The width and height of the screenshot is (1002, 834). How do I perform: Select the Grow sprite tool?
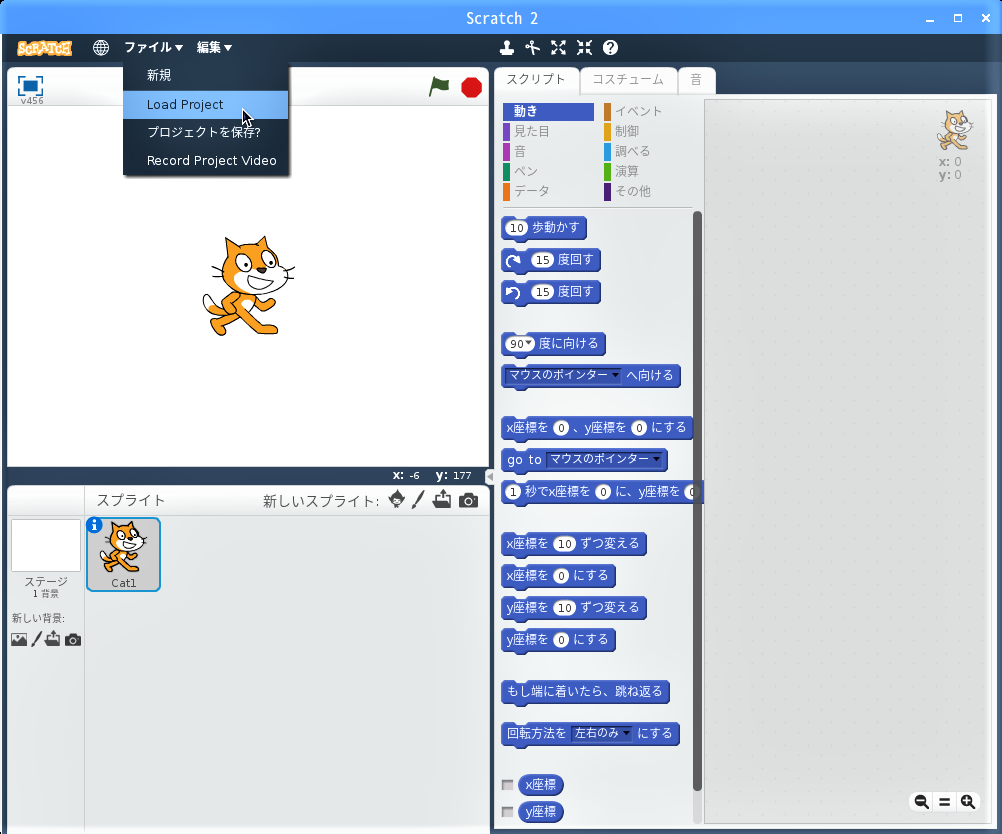[x=559, y=47]
